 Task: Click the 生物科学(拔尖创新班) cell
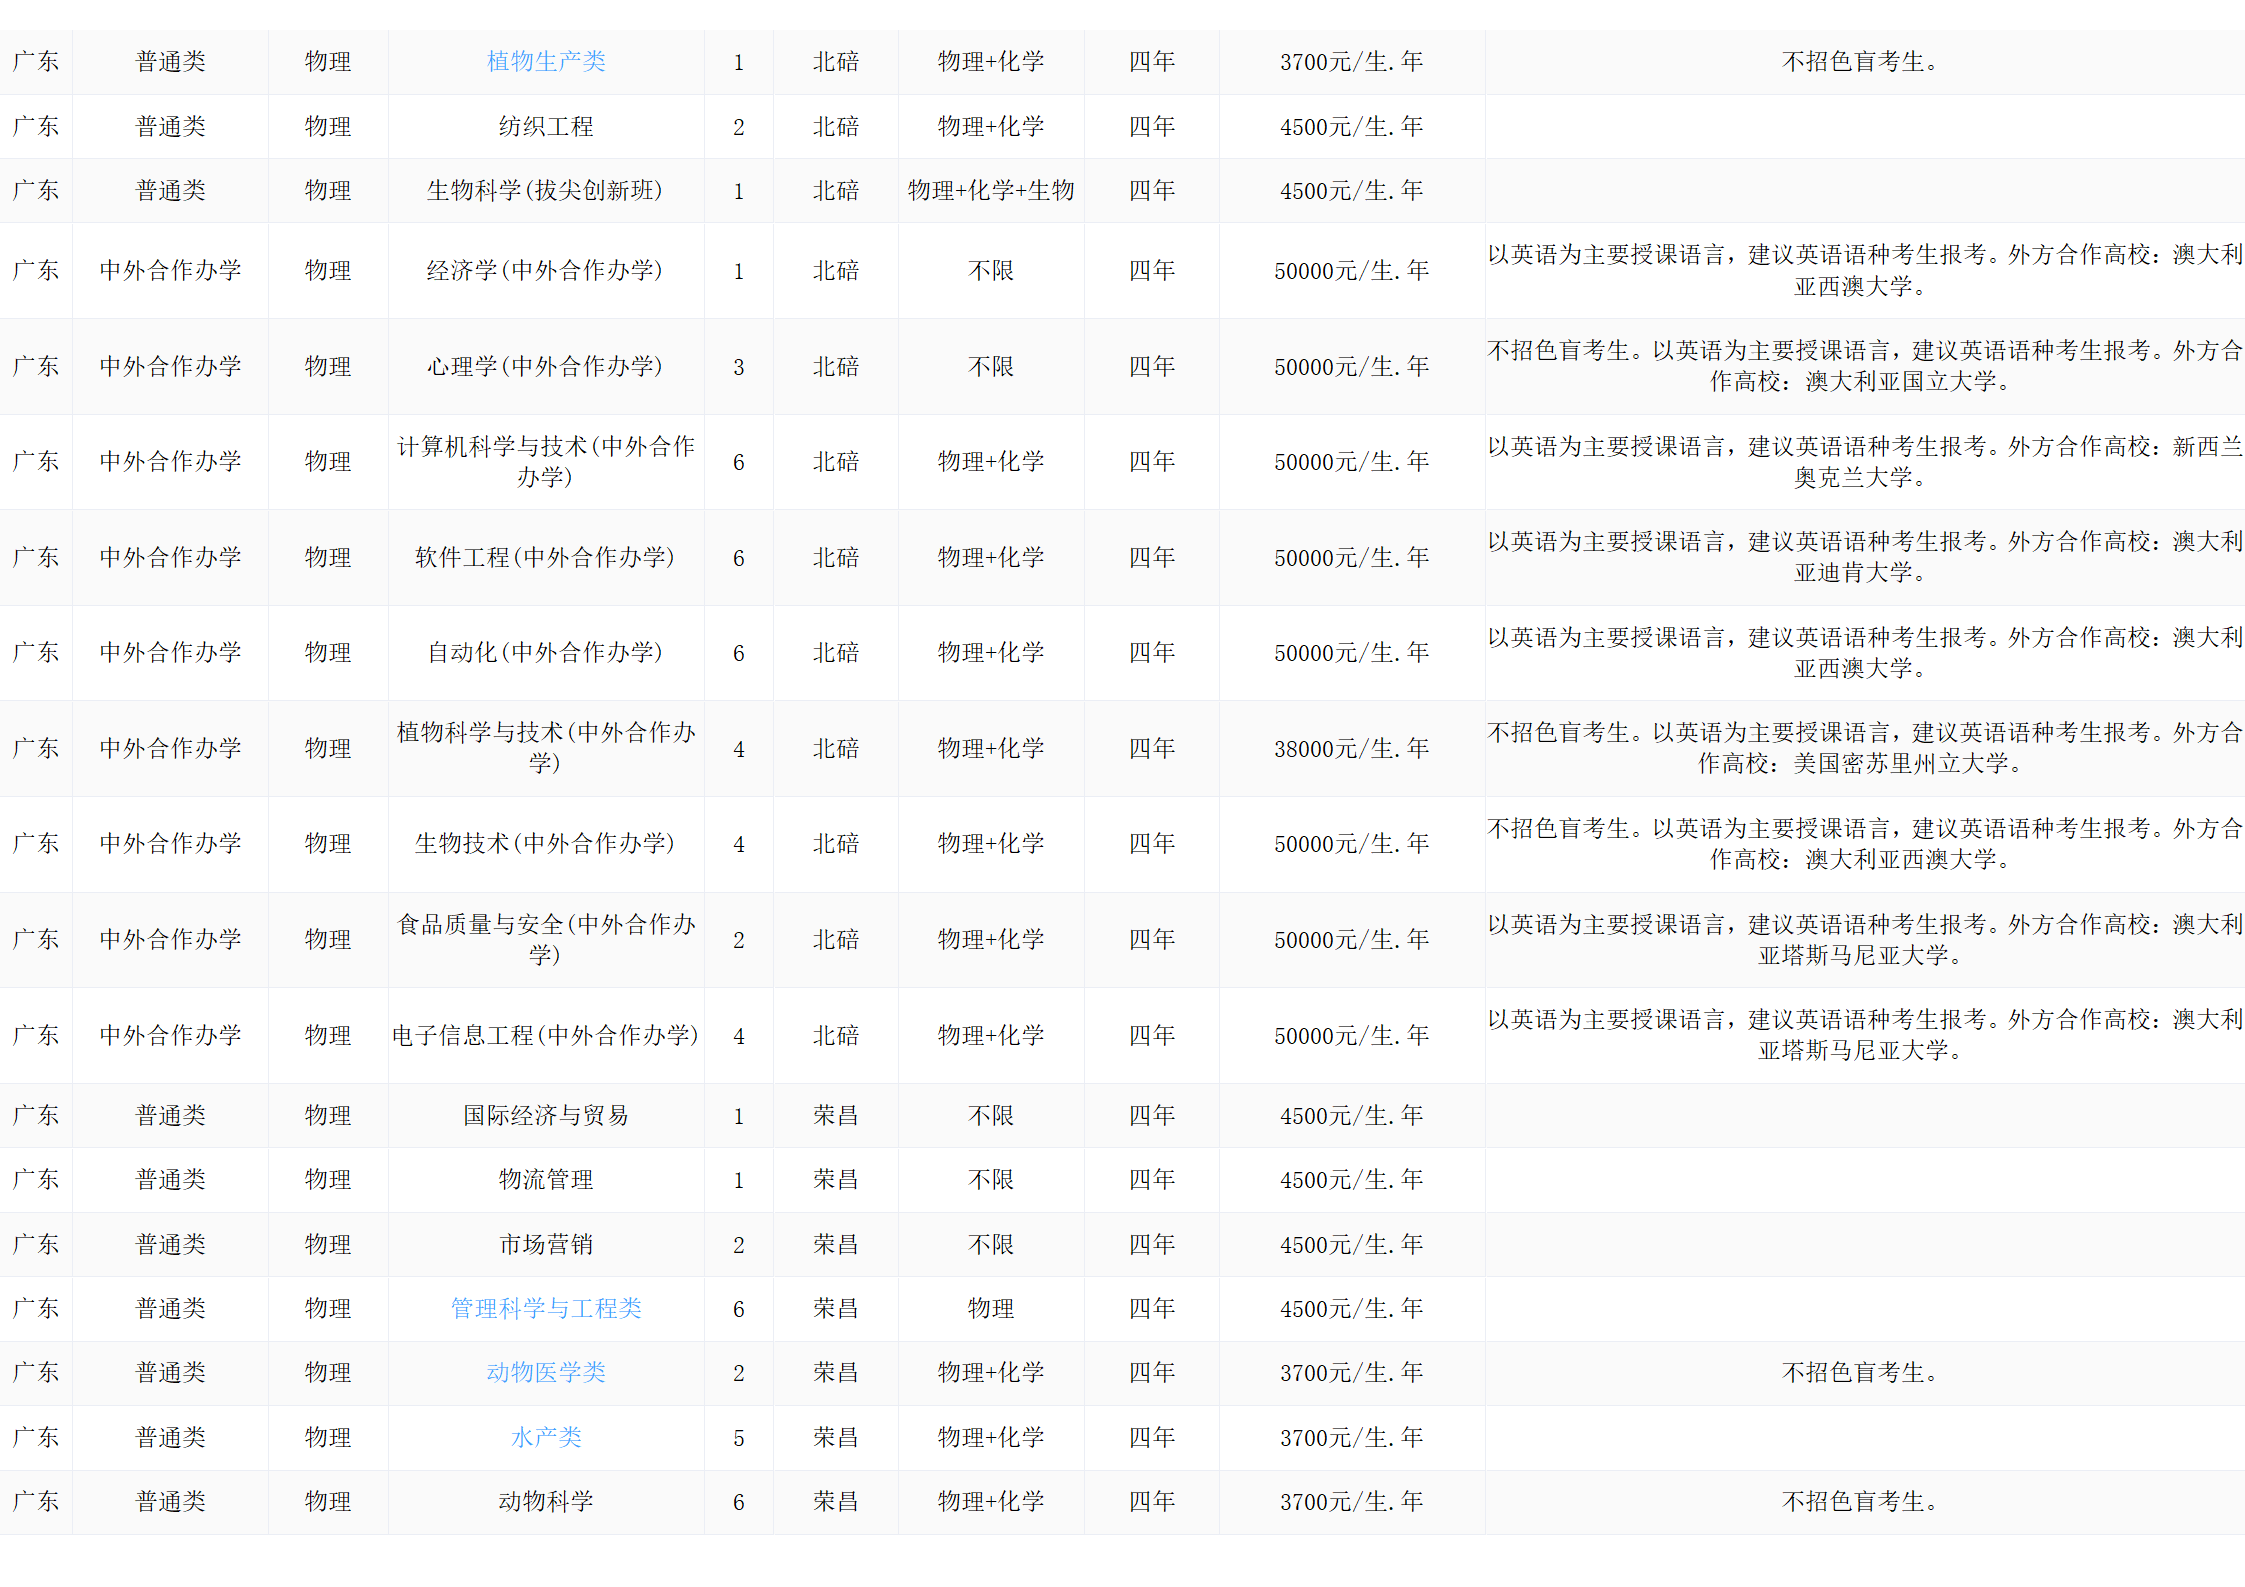coord(546,191)
